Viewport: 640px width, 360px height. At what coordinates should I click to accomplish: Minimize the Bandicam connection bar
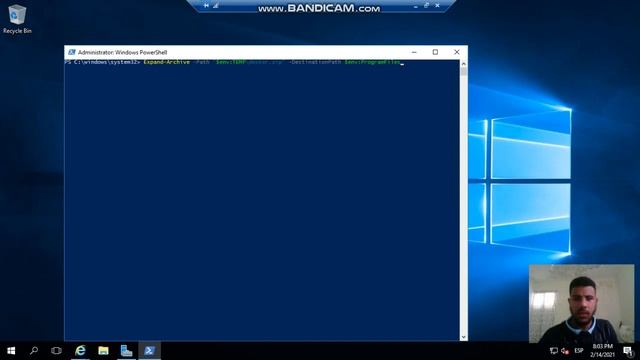point(416,6)
